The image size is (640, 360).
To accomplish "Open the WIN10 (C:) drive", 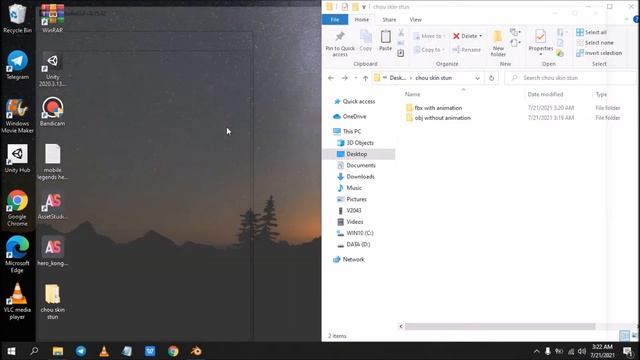I will click(x=355, y=233).
